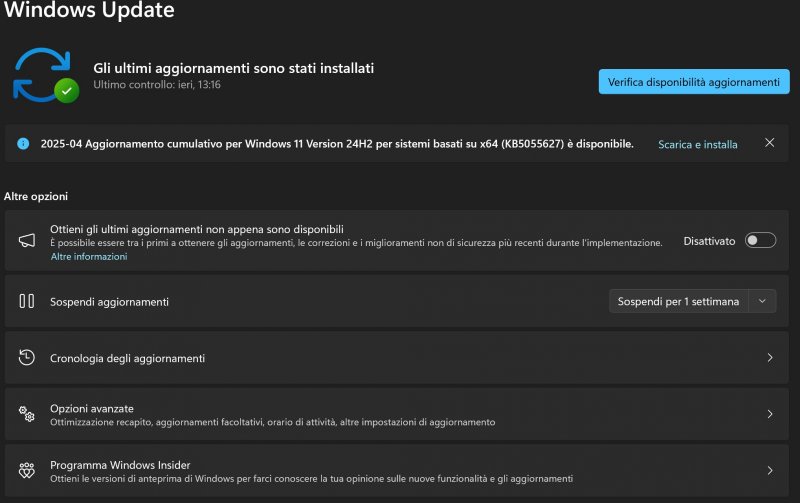Image resolution: width=800 pixels, height=503 pixels.
Task: Click the megaphone icon for latest updates
Action: coord(27,240)
